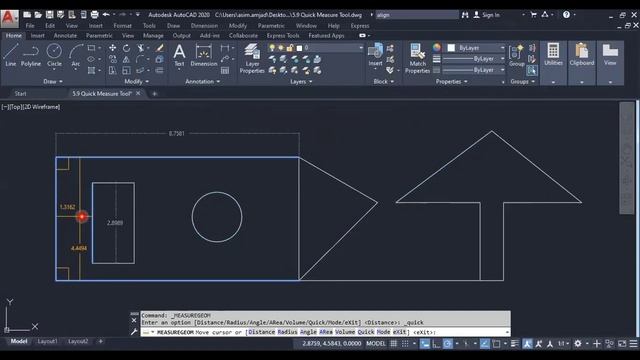The height and width of the screenshot is (360, 640).
Task: Click the Erase tool icon
Action: 160,48
